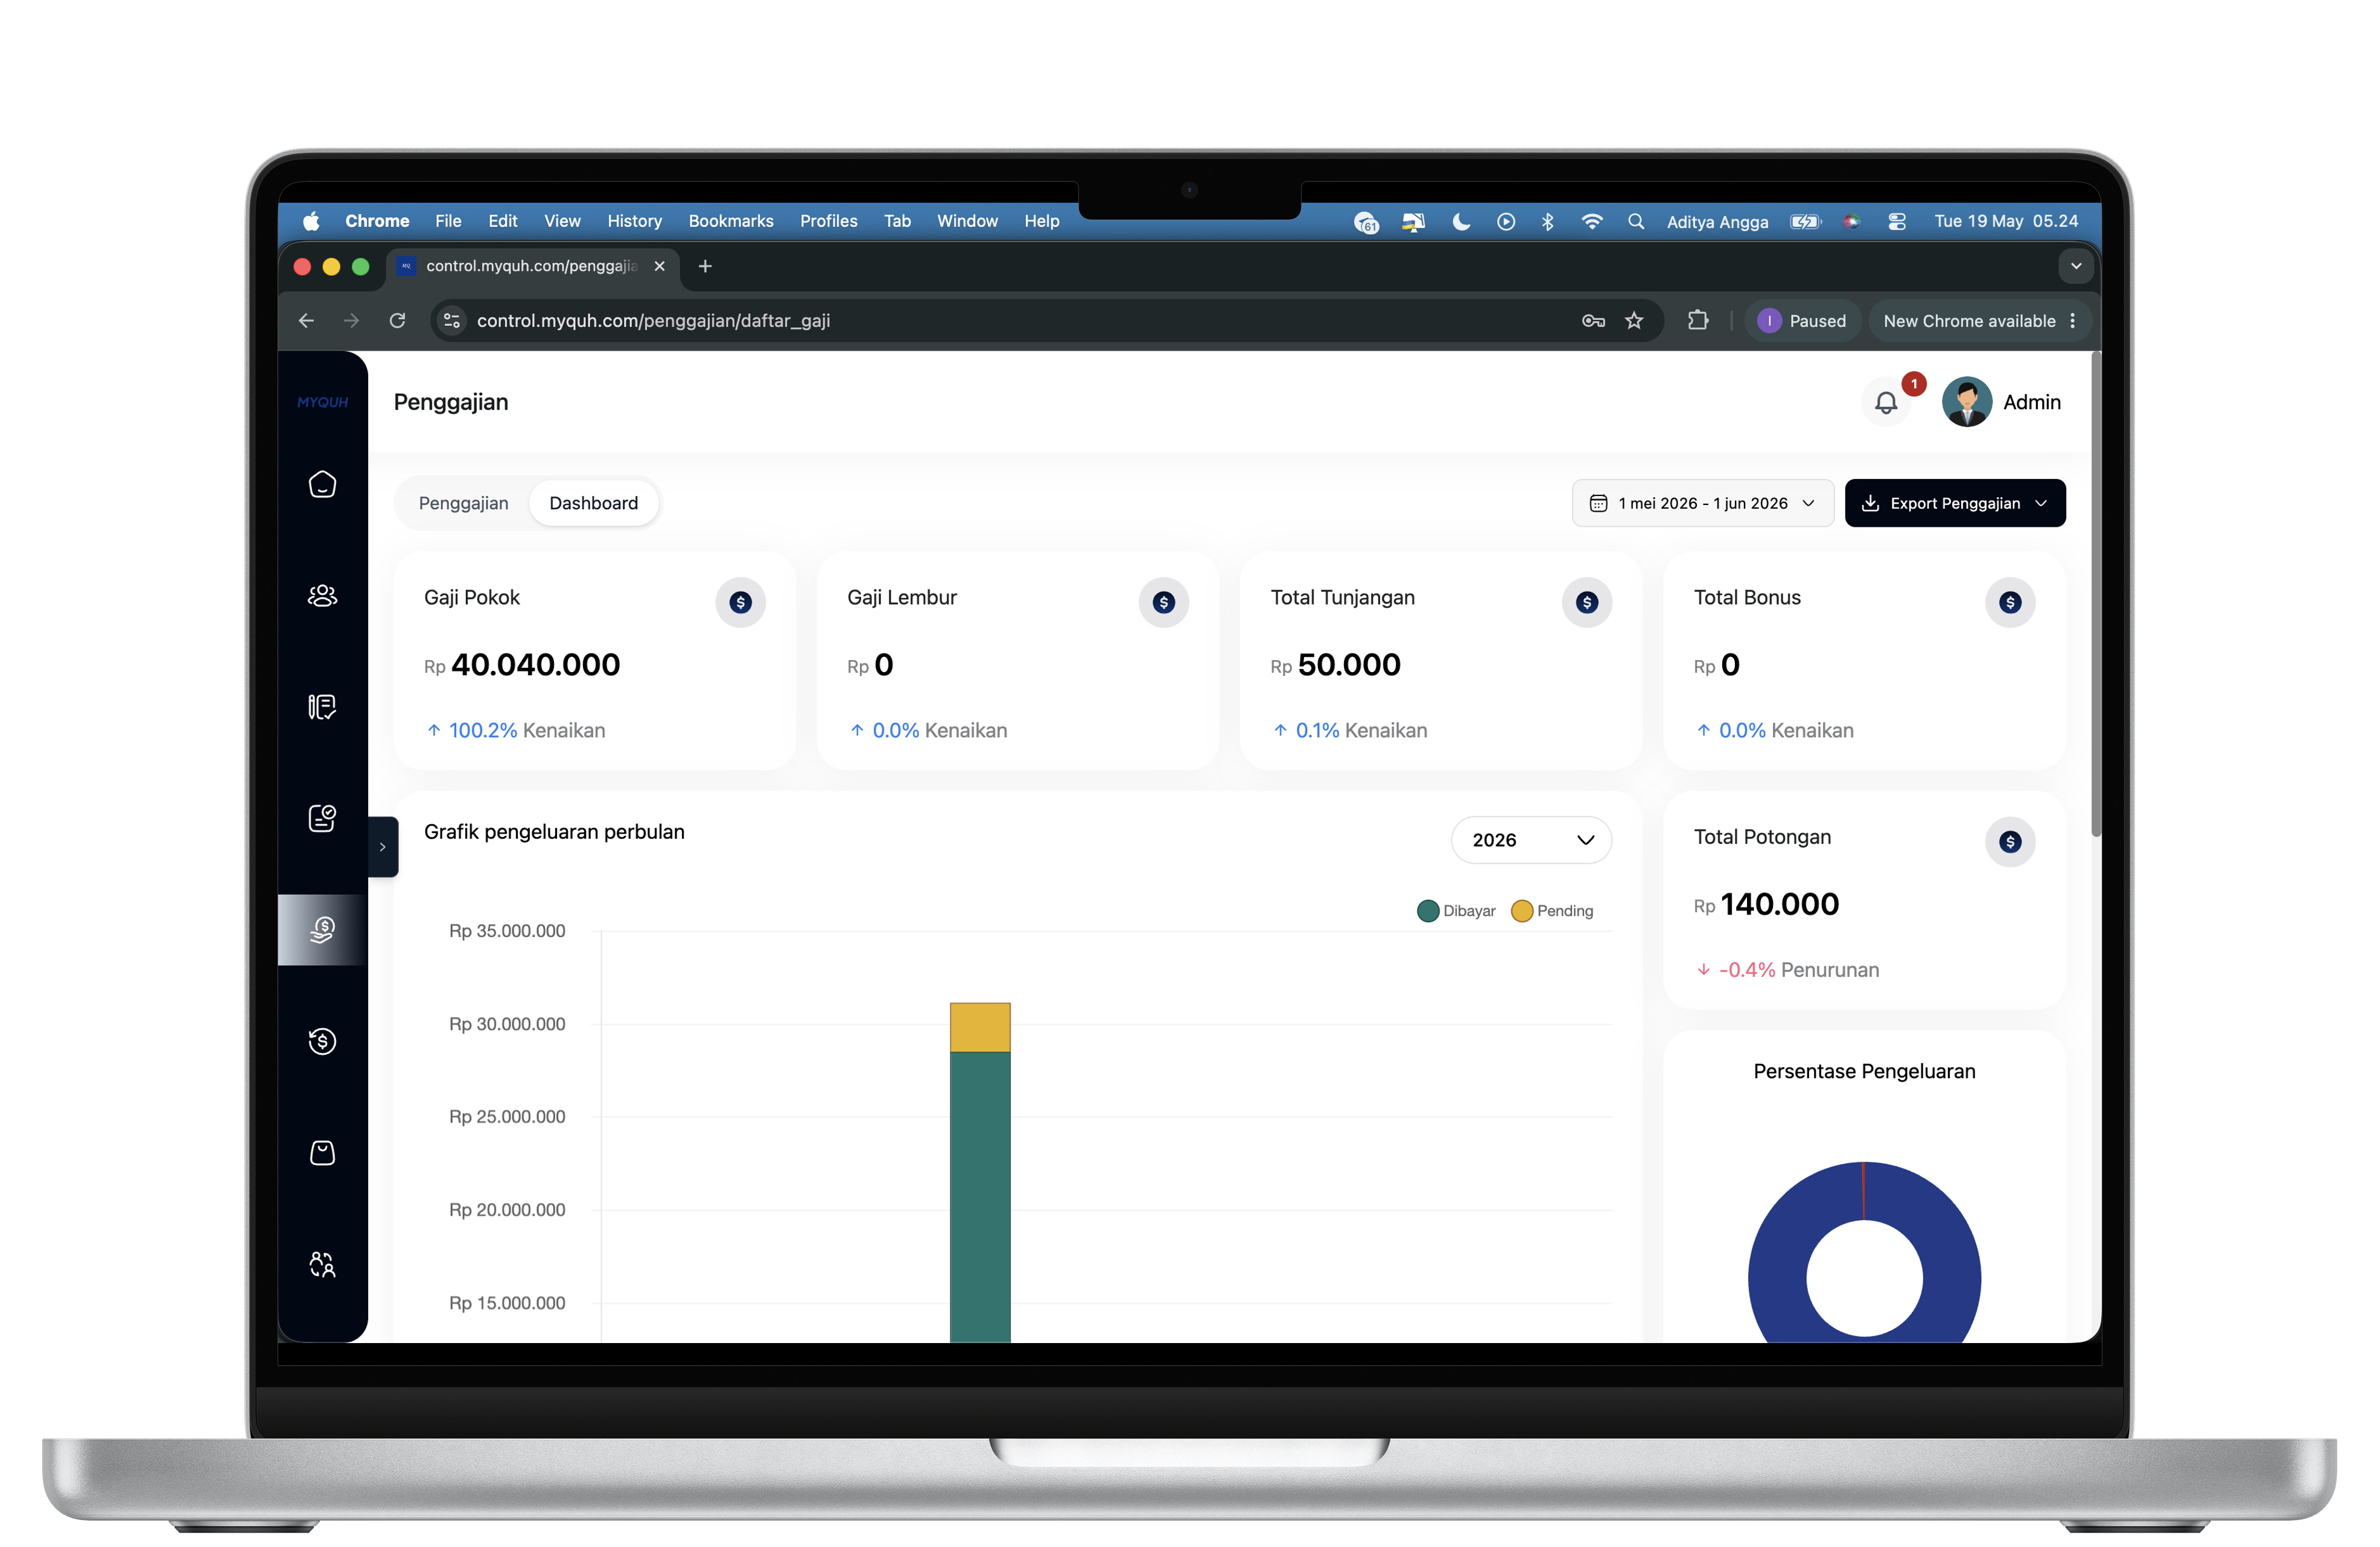This screenshot has height=1547, width=2380.
Task: Open the Bookmarks menu
Action: point(731,221)
